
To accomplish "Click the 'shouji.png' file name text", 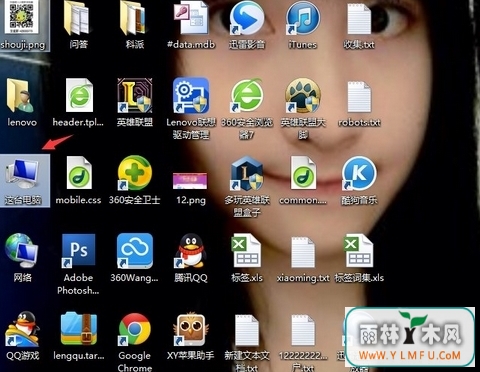I will (23, 44).
